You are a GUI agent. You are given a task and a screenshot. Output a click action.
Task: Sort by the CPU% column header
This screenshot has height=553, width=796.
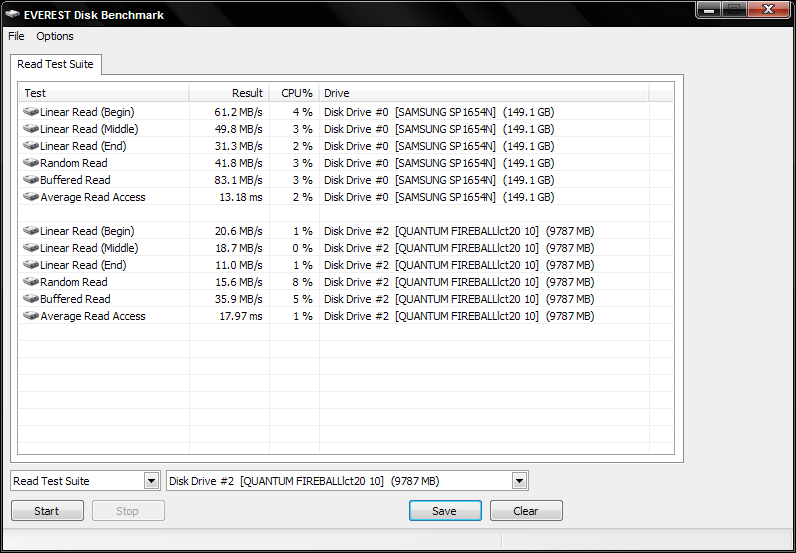(x=294, y=93)
